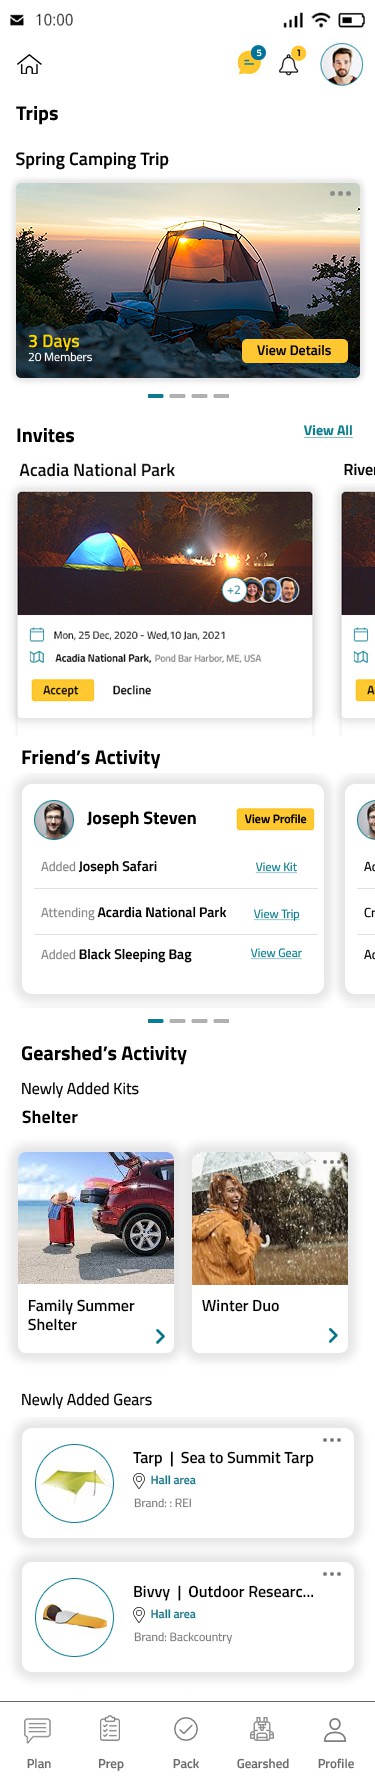Open the View All invites link
Viewport: 375px width, 1787px height.
pos(328,430)
